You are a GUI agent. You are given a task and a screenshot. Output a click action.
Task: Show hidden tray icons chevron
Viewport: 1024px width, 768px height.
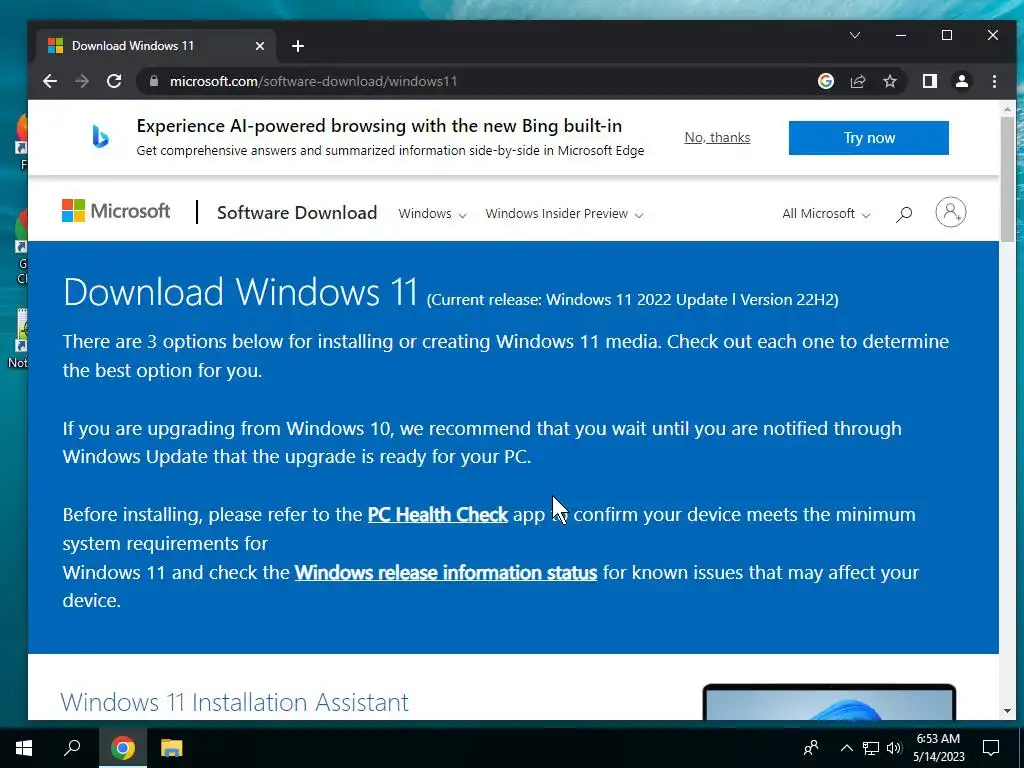[846, 748]
